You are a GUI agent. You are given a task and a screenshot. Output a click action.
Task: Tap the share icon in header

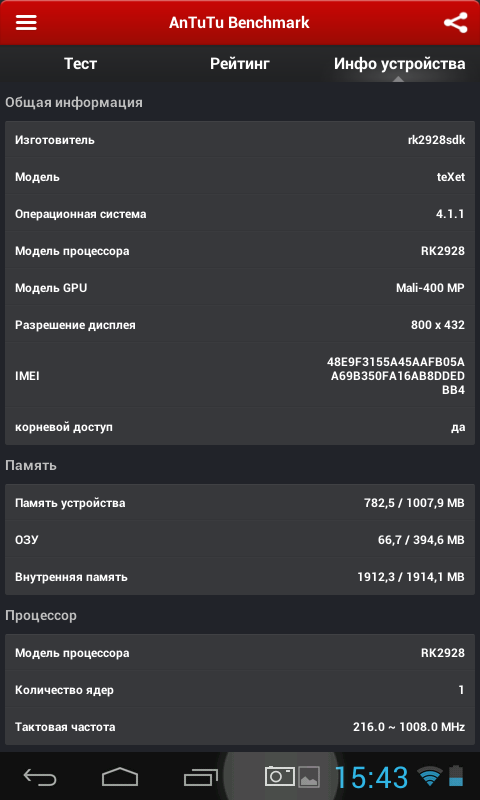click(455, 22)
